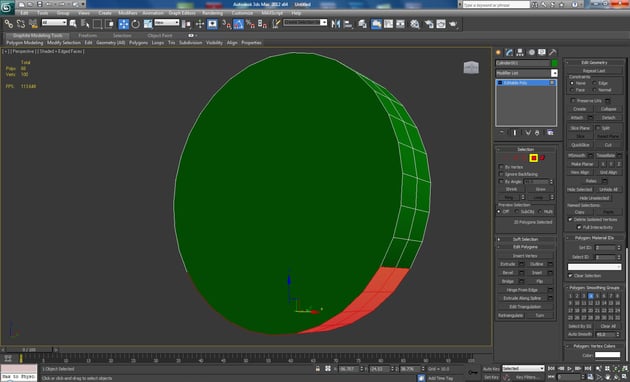630x382 pixels.
Task: Click the Extrude button
Action: (507, 264)
